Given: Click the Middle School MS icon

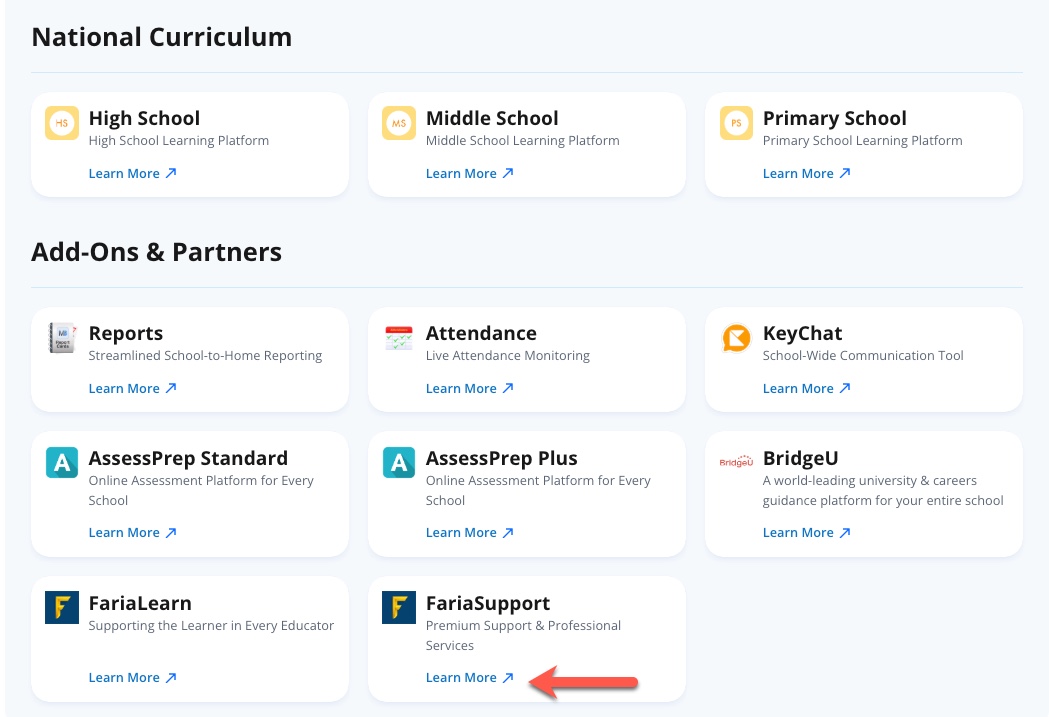Looking at the screenshot, I should (399, 123).
